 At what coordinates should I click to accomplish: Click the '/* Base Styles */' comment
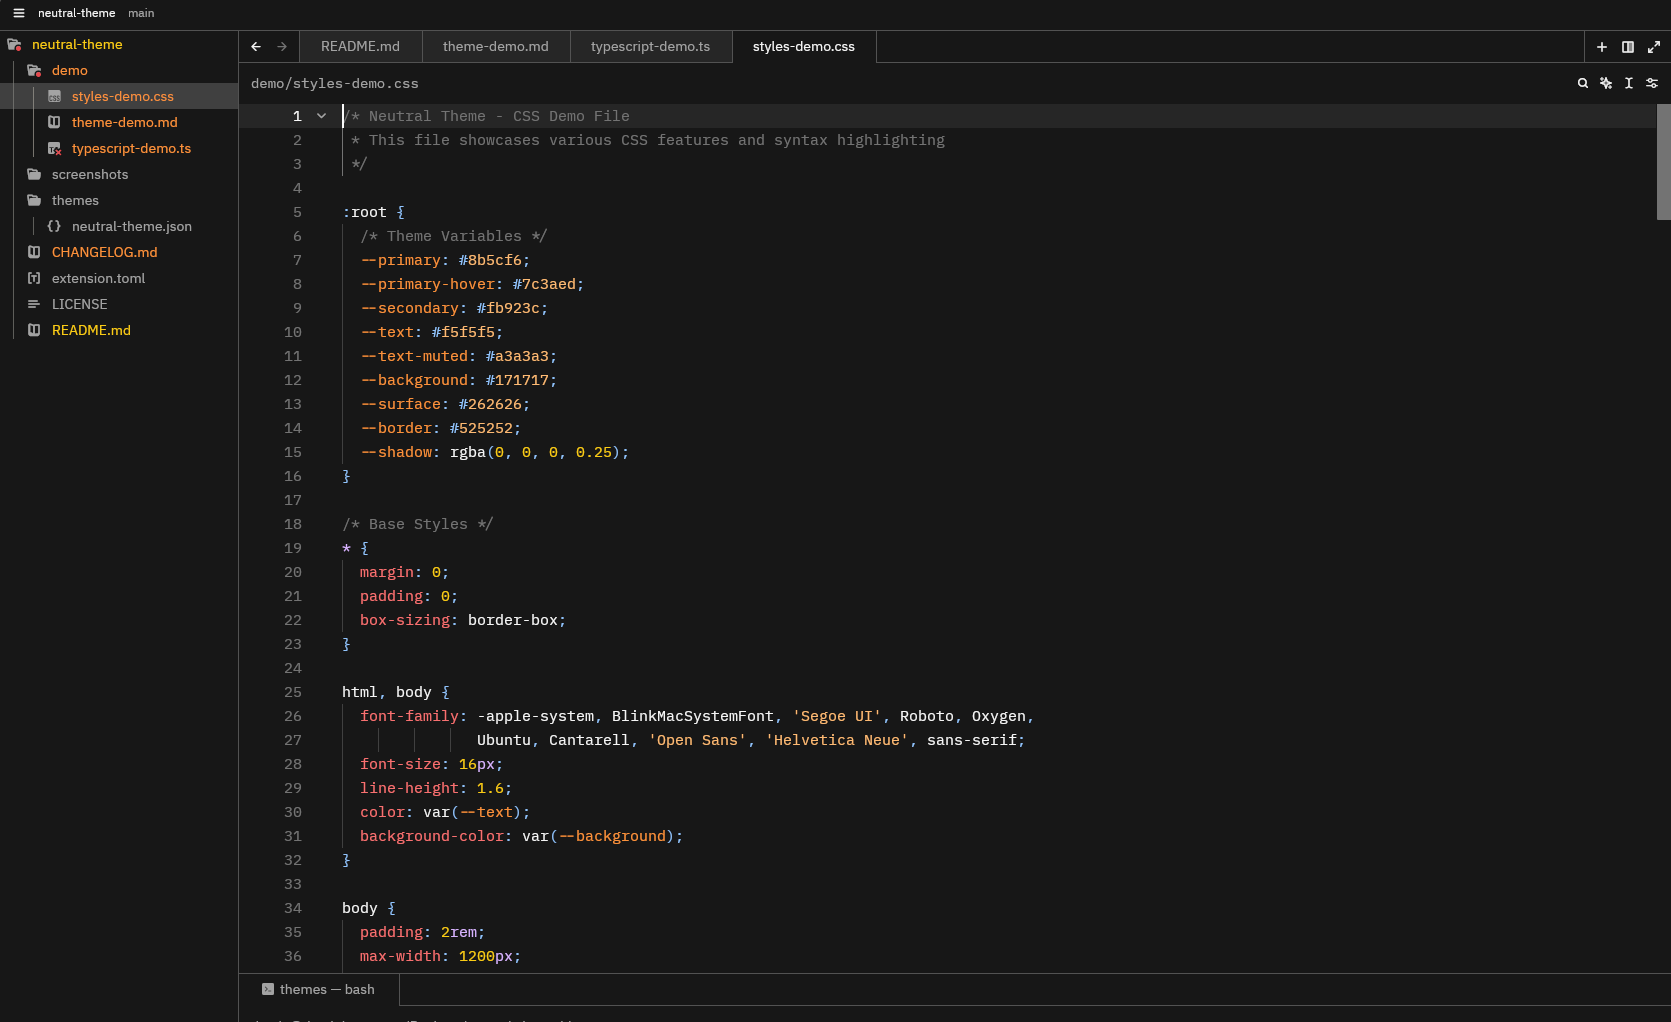(x=418, y=524)
